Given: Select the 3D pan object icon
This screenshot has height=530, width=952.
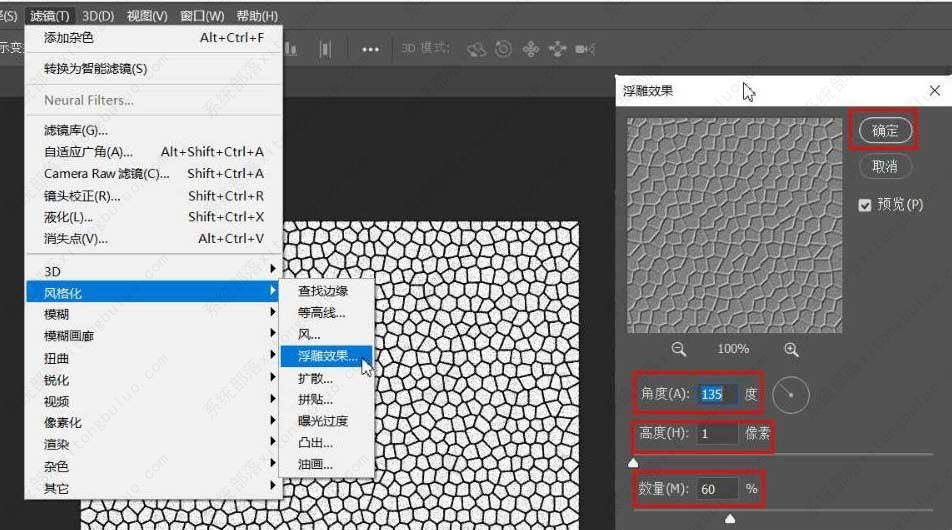Looking at the screenshot, I should [x=531, y=48].
